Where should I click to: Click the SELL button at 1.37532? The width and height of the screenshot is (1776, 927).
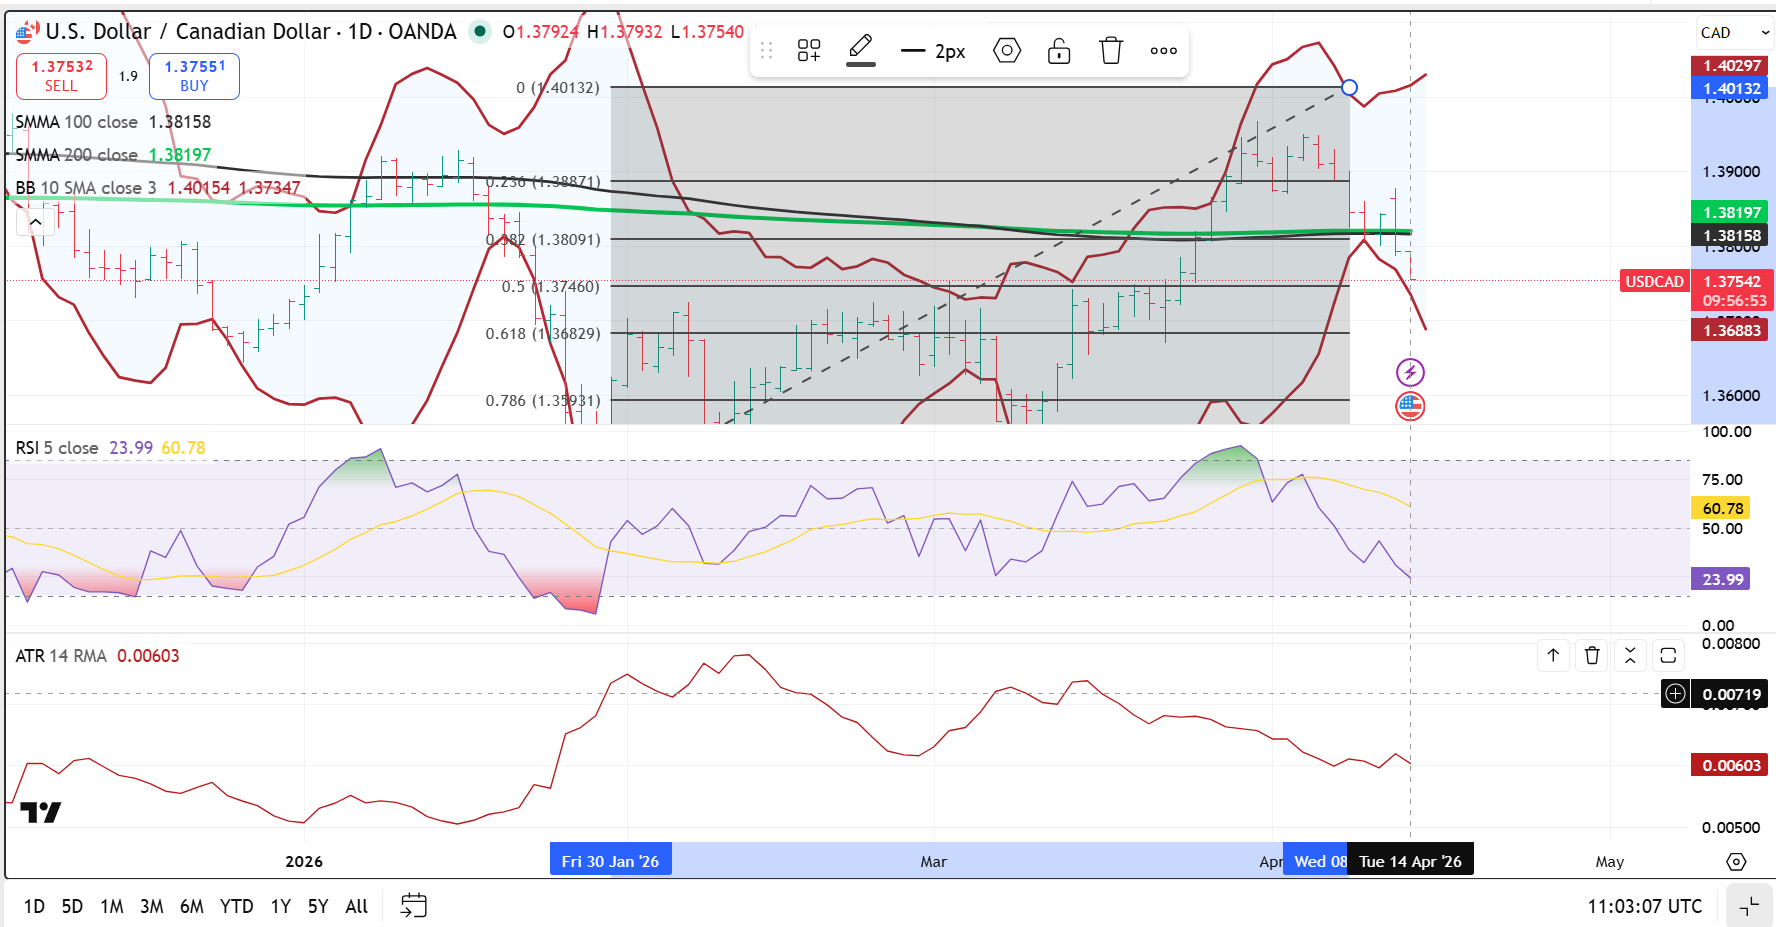(61, 76)
